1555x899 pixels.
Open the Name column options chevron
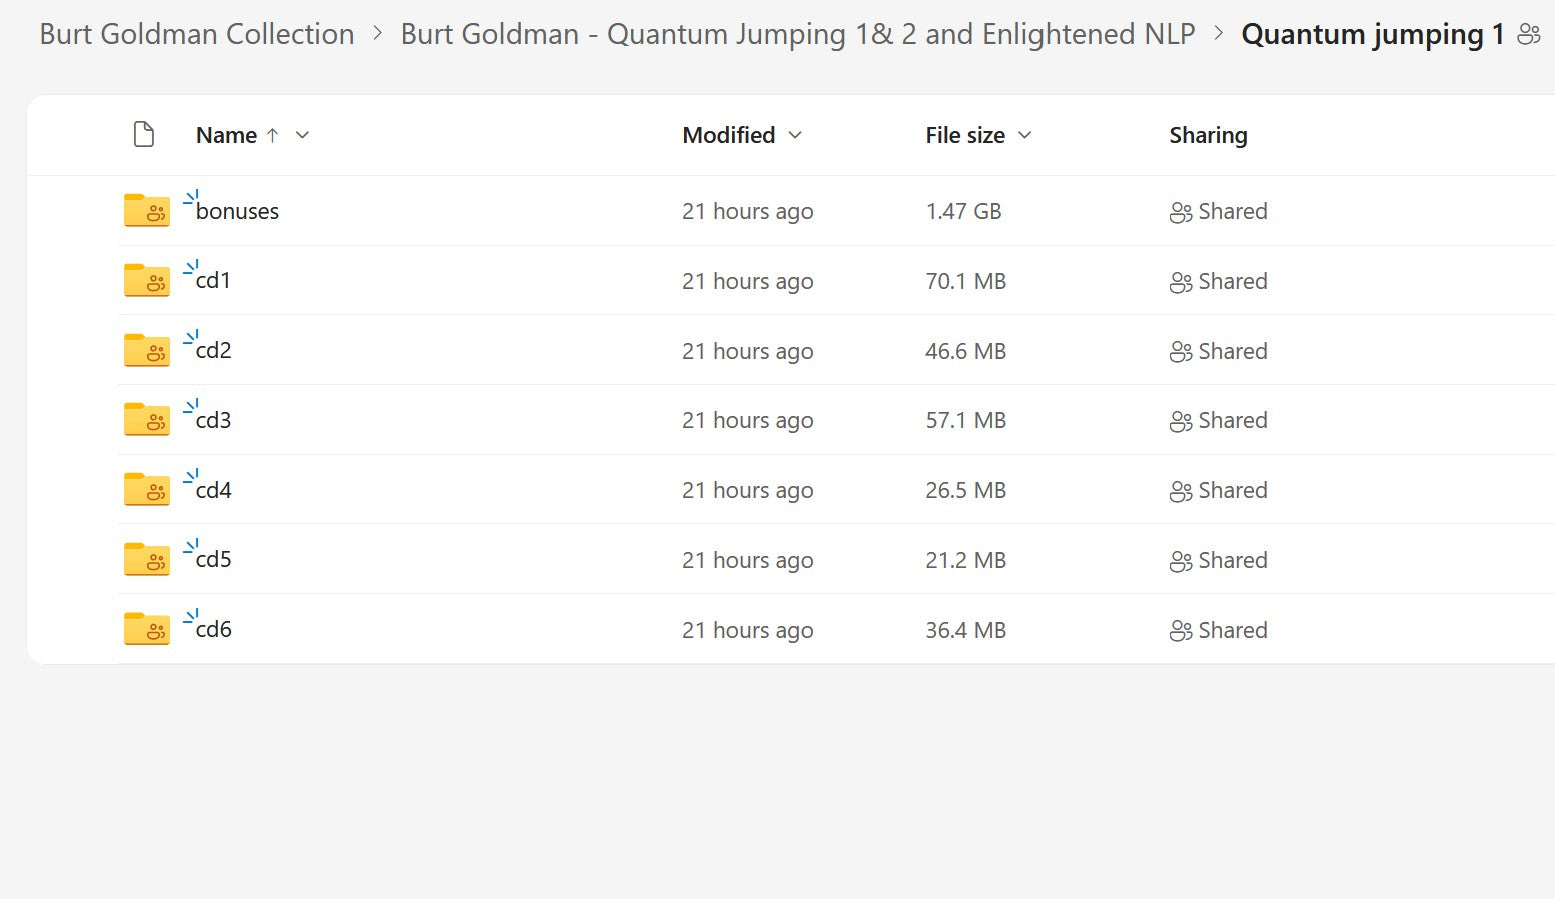pyautogui.click(x=303, y=135)
